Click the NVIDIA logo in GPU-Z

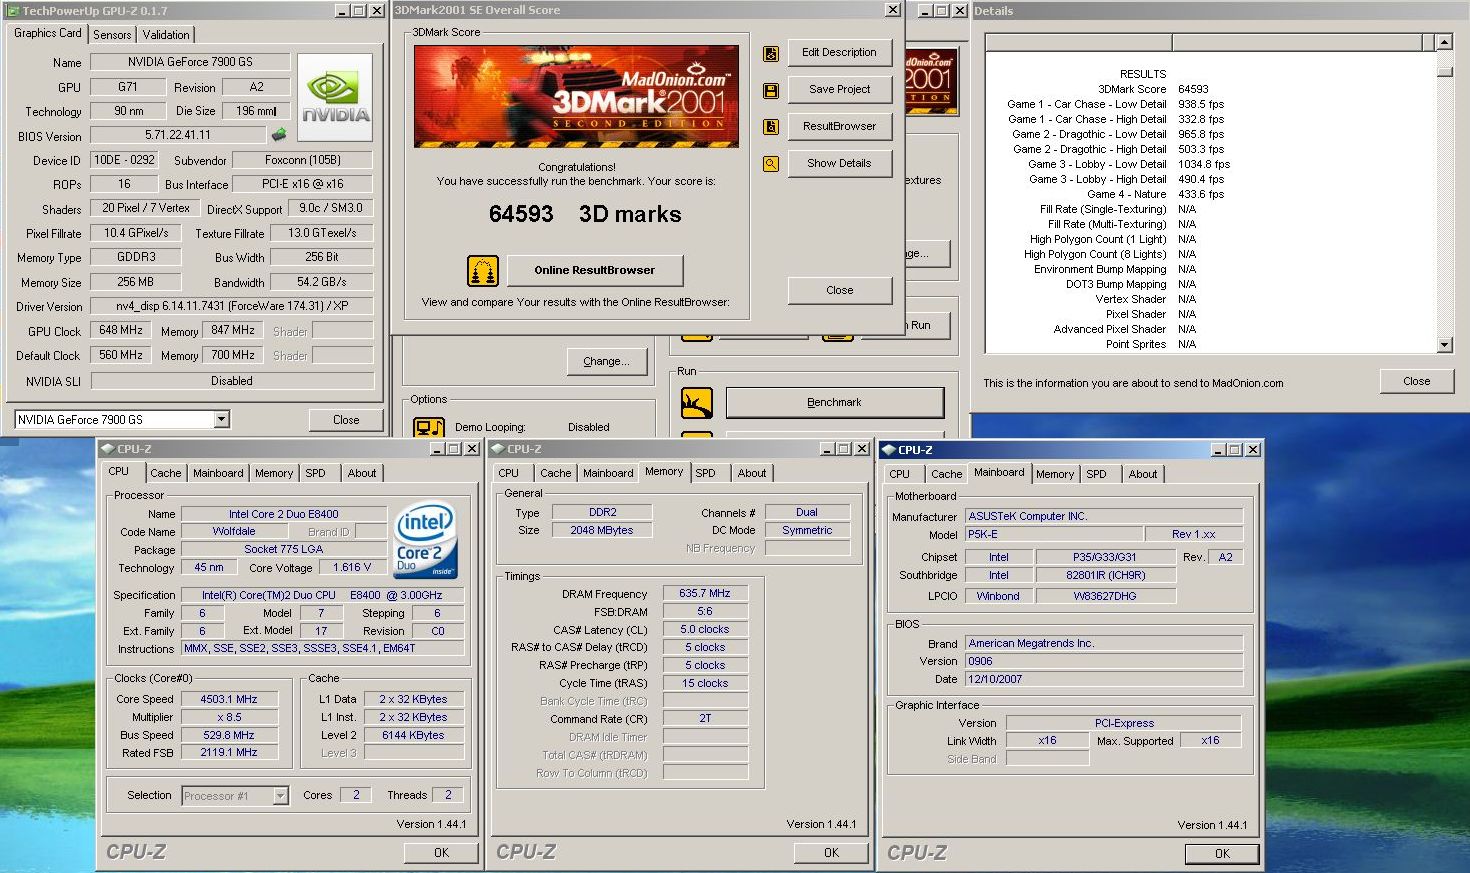click(x=335, y=97)
